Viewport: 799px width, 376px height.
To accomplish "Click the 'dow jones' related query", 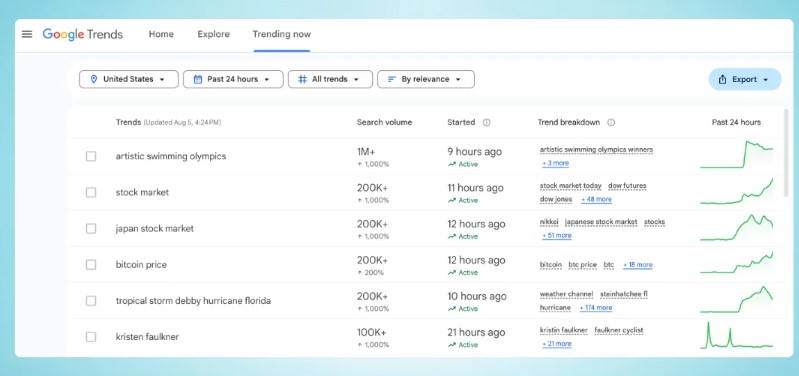I will tap(556, 199).
